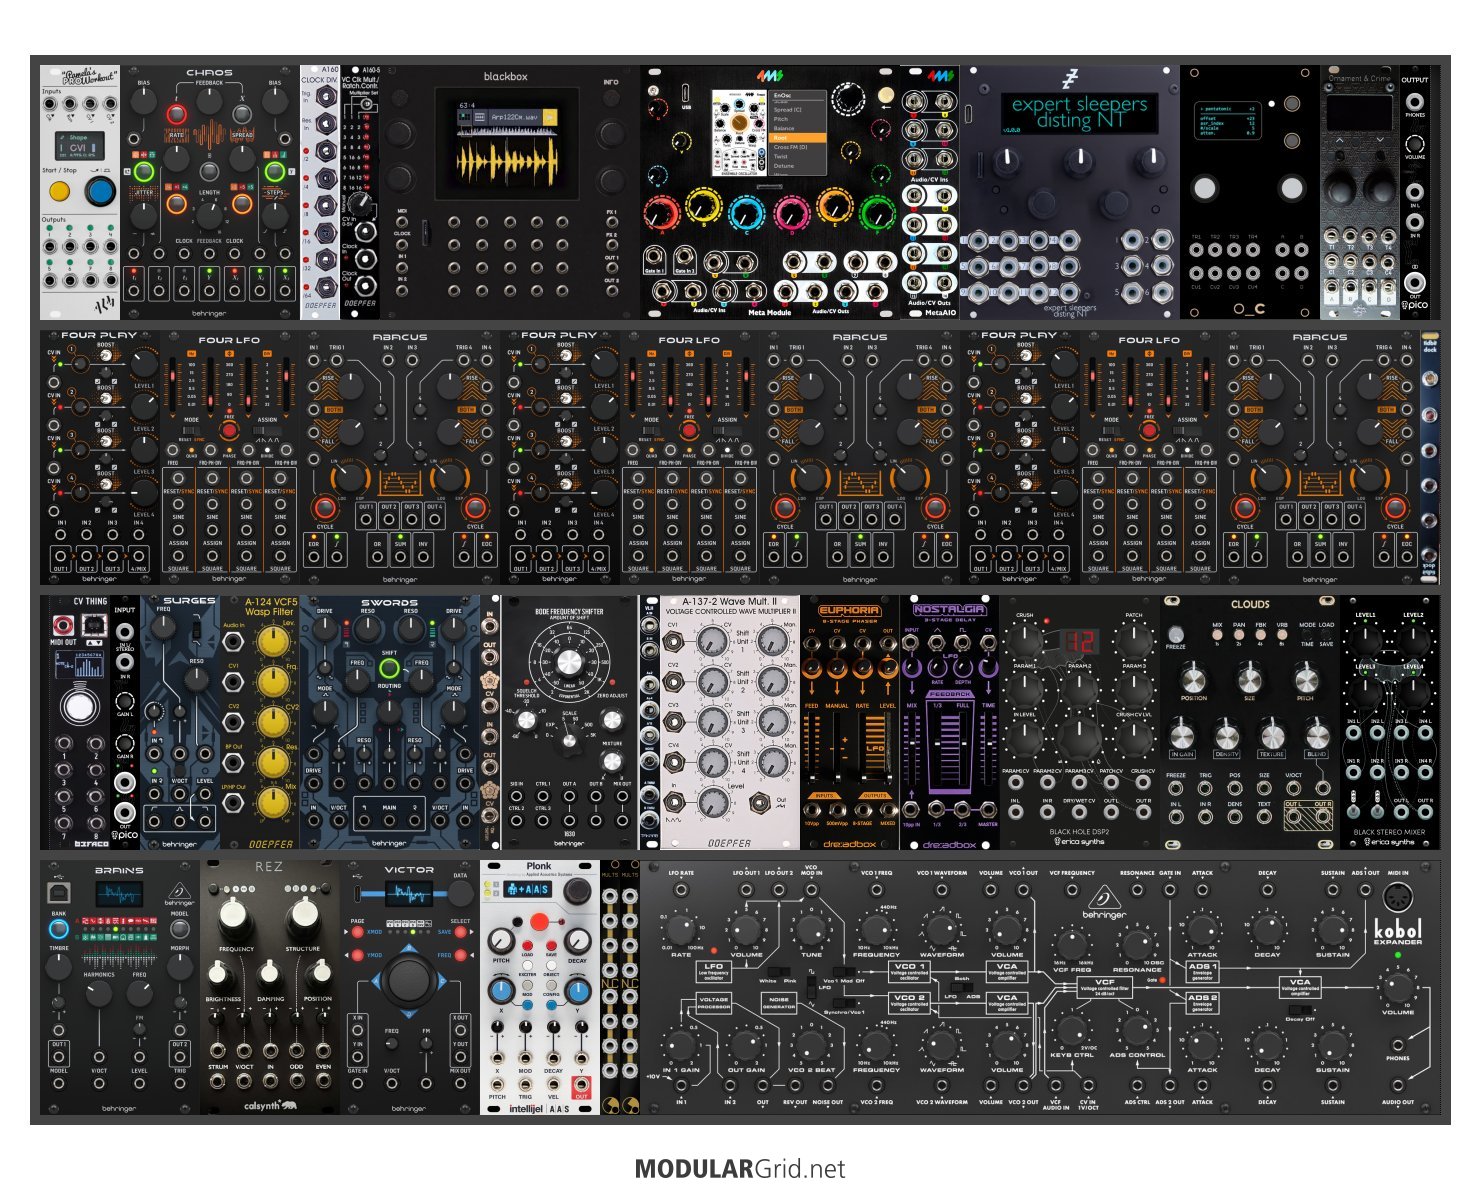Toggle the switch at top of Surges module
The width and height of the screenshot is (1481, 1190).
coord(198,629)
